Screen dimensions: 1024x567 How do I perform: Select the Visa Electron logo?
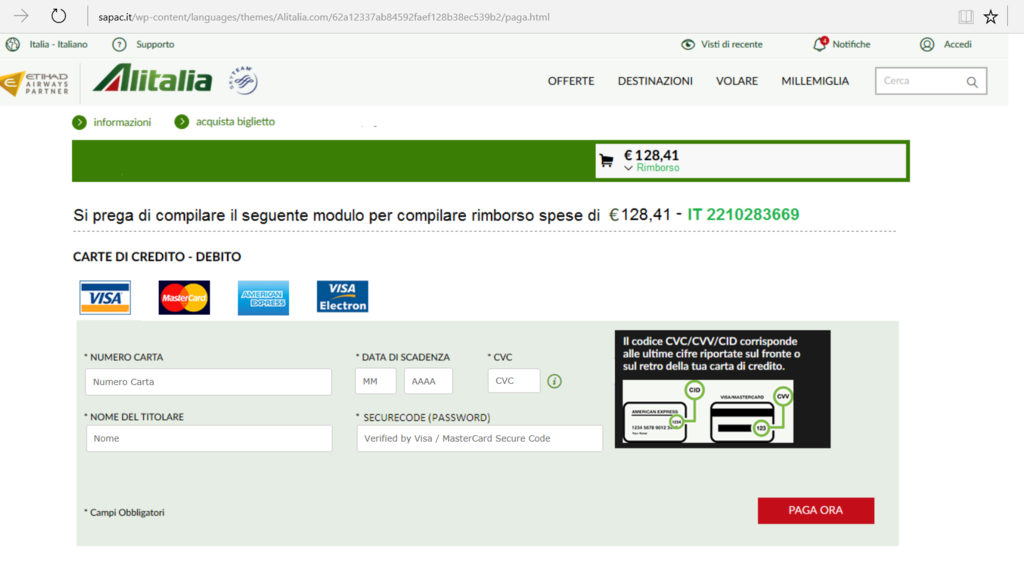(x=342, y=297)
